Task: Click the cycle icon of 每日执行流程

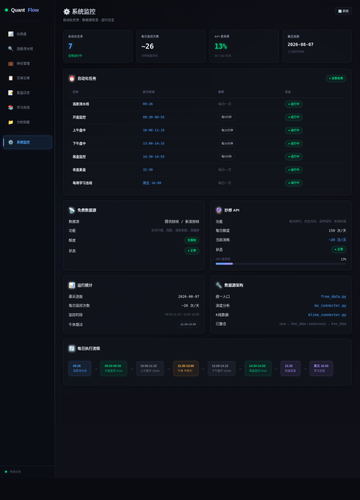Action: tap(72, 348)
